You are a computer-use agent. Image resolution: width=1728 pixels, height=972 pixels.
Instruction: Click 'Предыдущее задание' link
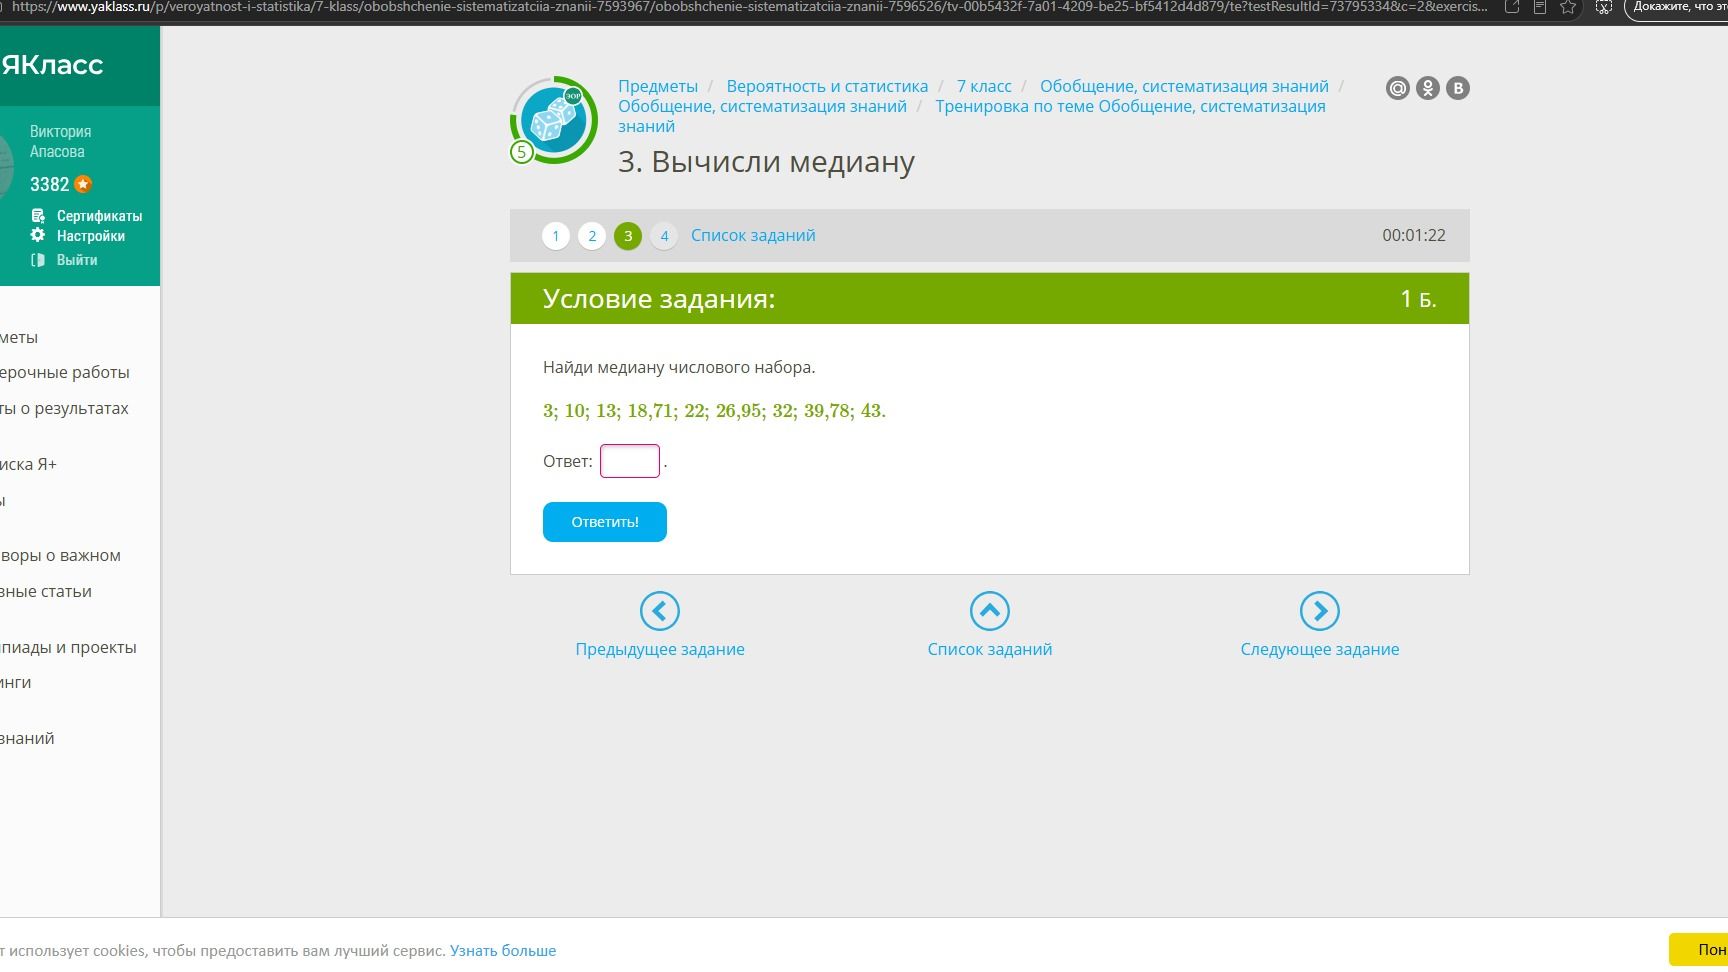[660, 649]
